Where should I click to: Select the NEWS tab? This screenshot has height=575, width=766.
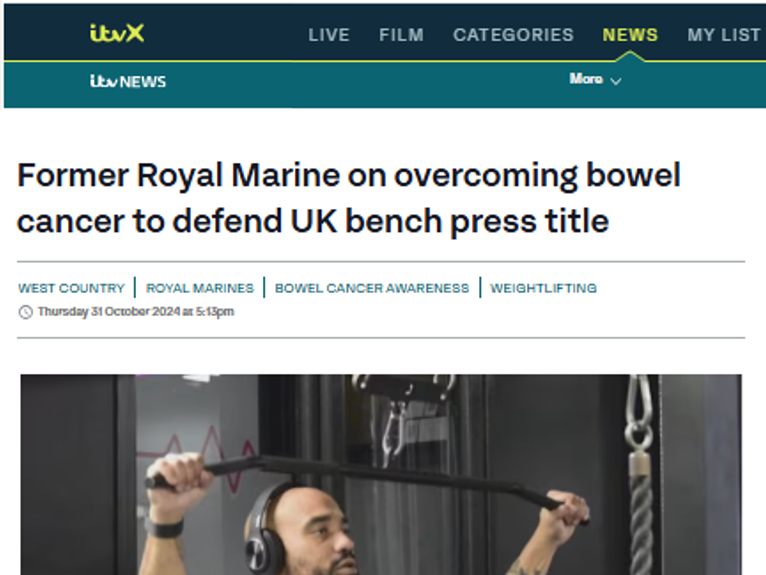click(630, 35)
